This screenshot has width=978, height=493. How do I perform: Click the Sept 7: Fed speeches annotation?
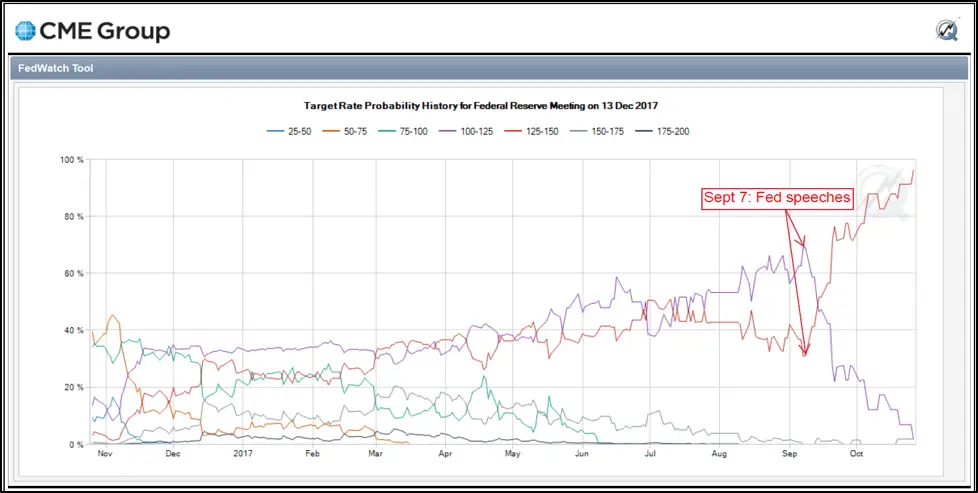(777, 197)
